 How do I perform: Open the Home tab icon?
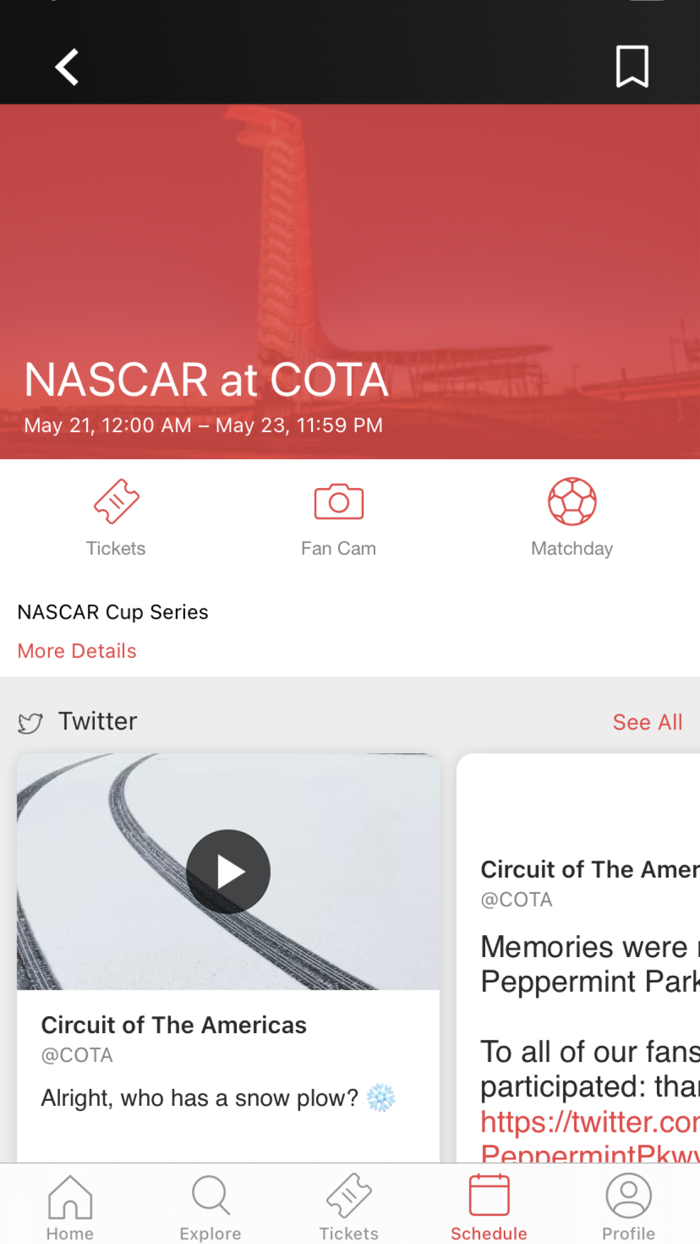point(69,1195)
